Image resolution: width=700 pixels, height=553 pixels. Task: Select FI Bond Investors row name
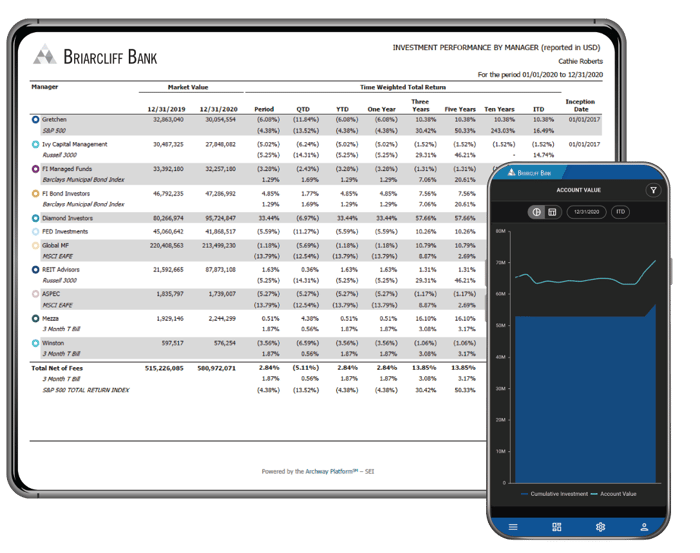tap(66, 194)
